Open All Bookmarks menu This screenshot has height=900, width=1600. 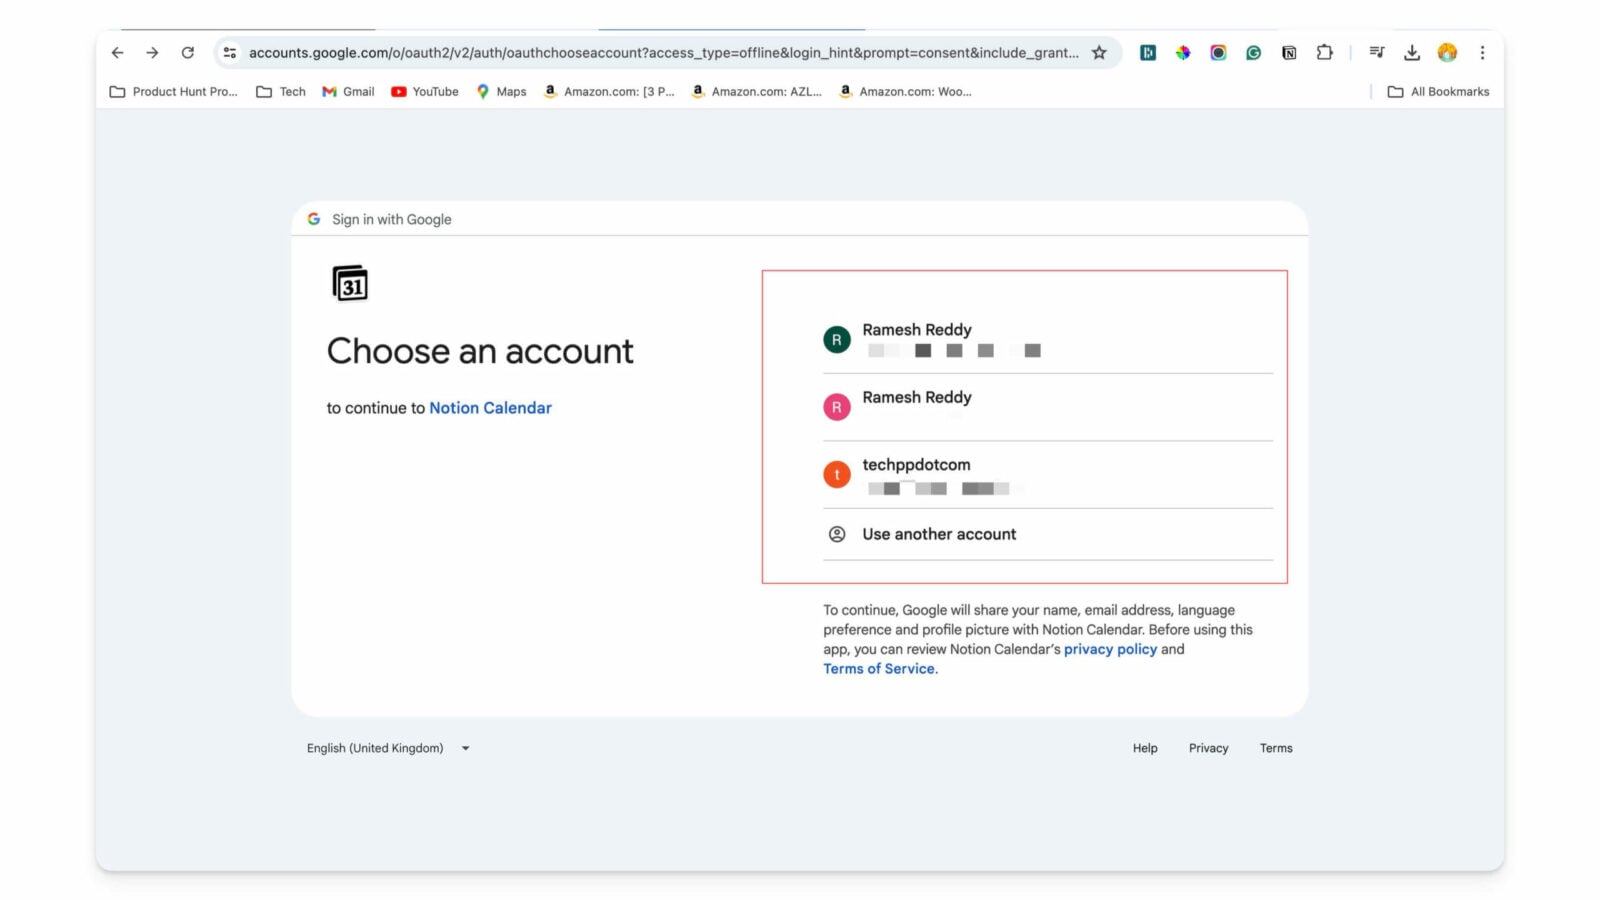1438,91
